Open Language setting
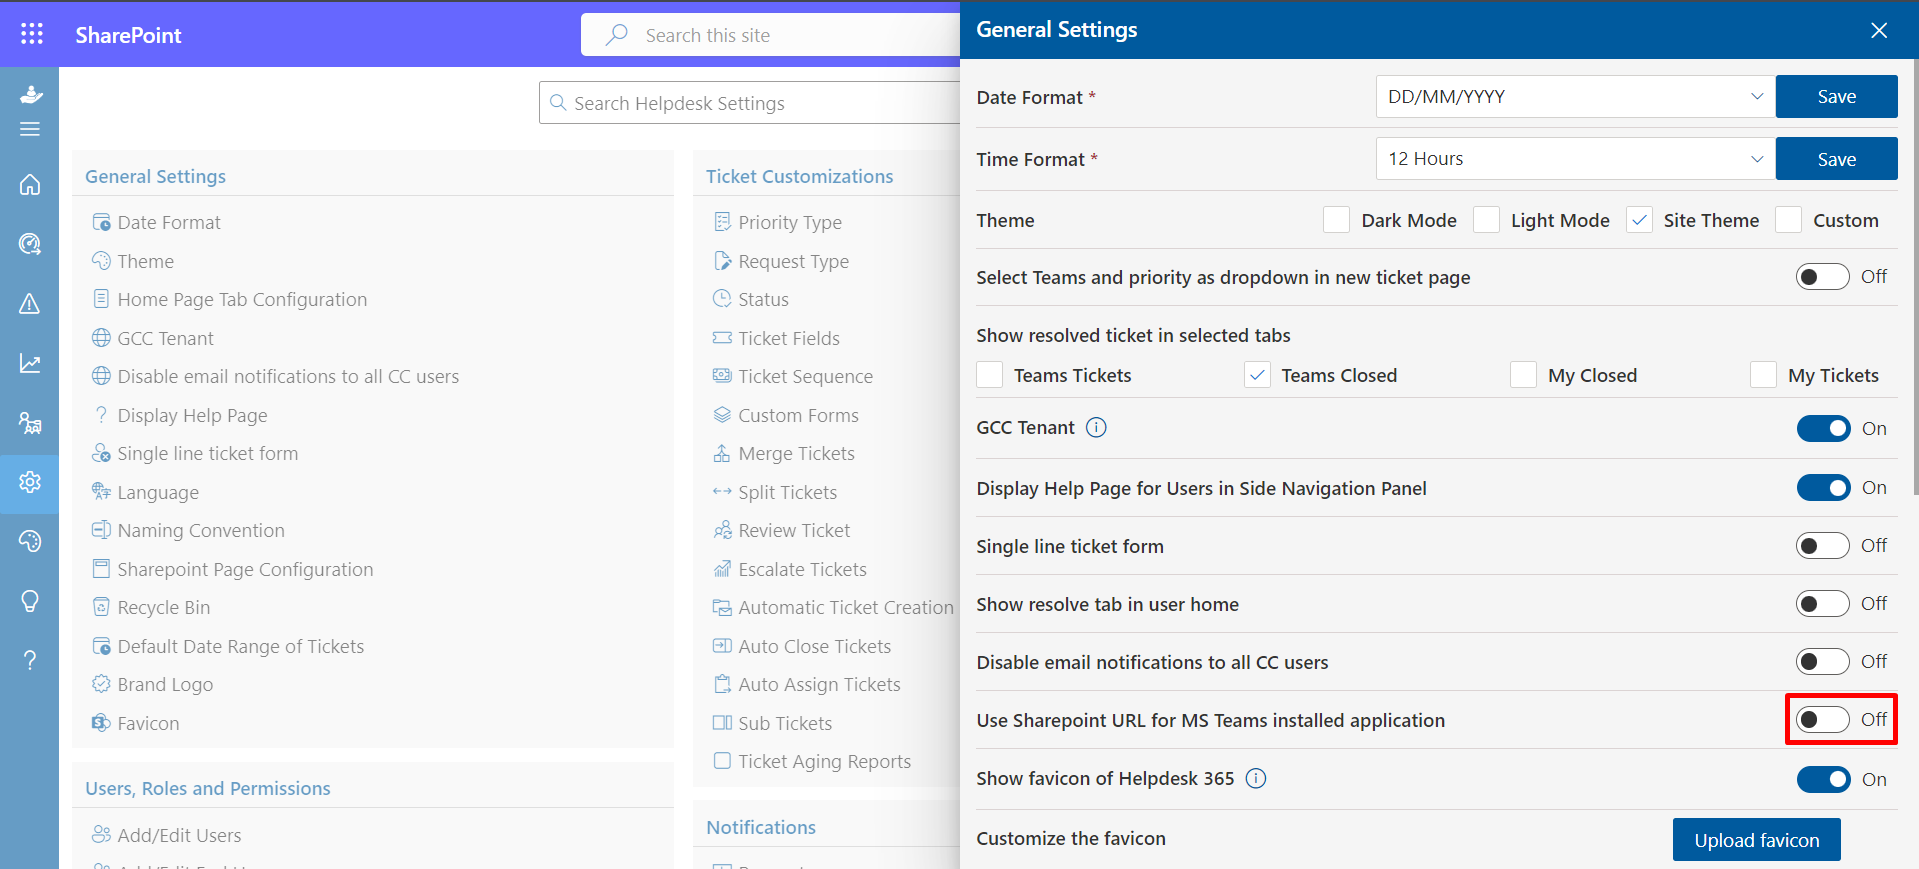The width and height of the screenshot is (1919, 869). point(145,492)
